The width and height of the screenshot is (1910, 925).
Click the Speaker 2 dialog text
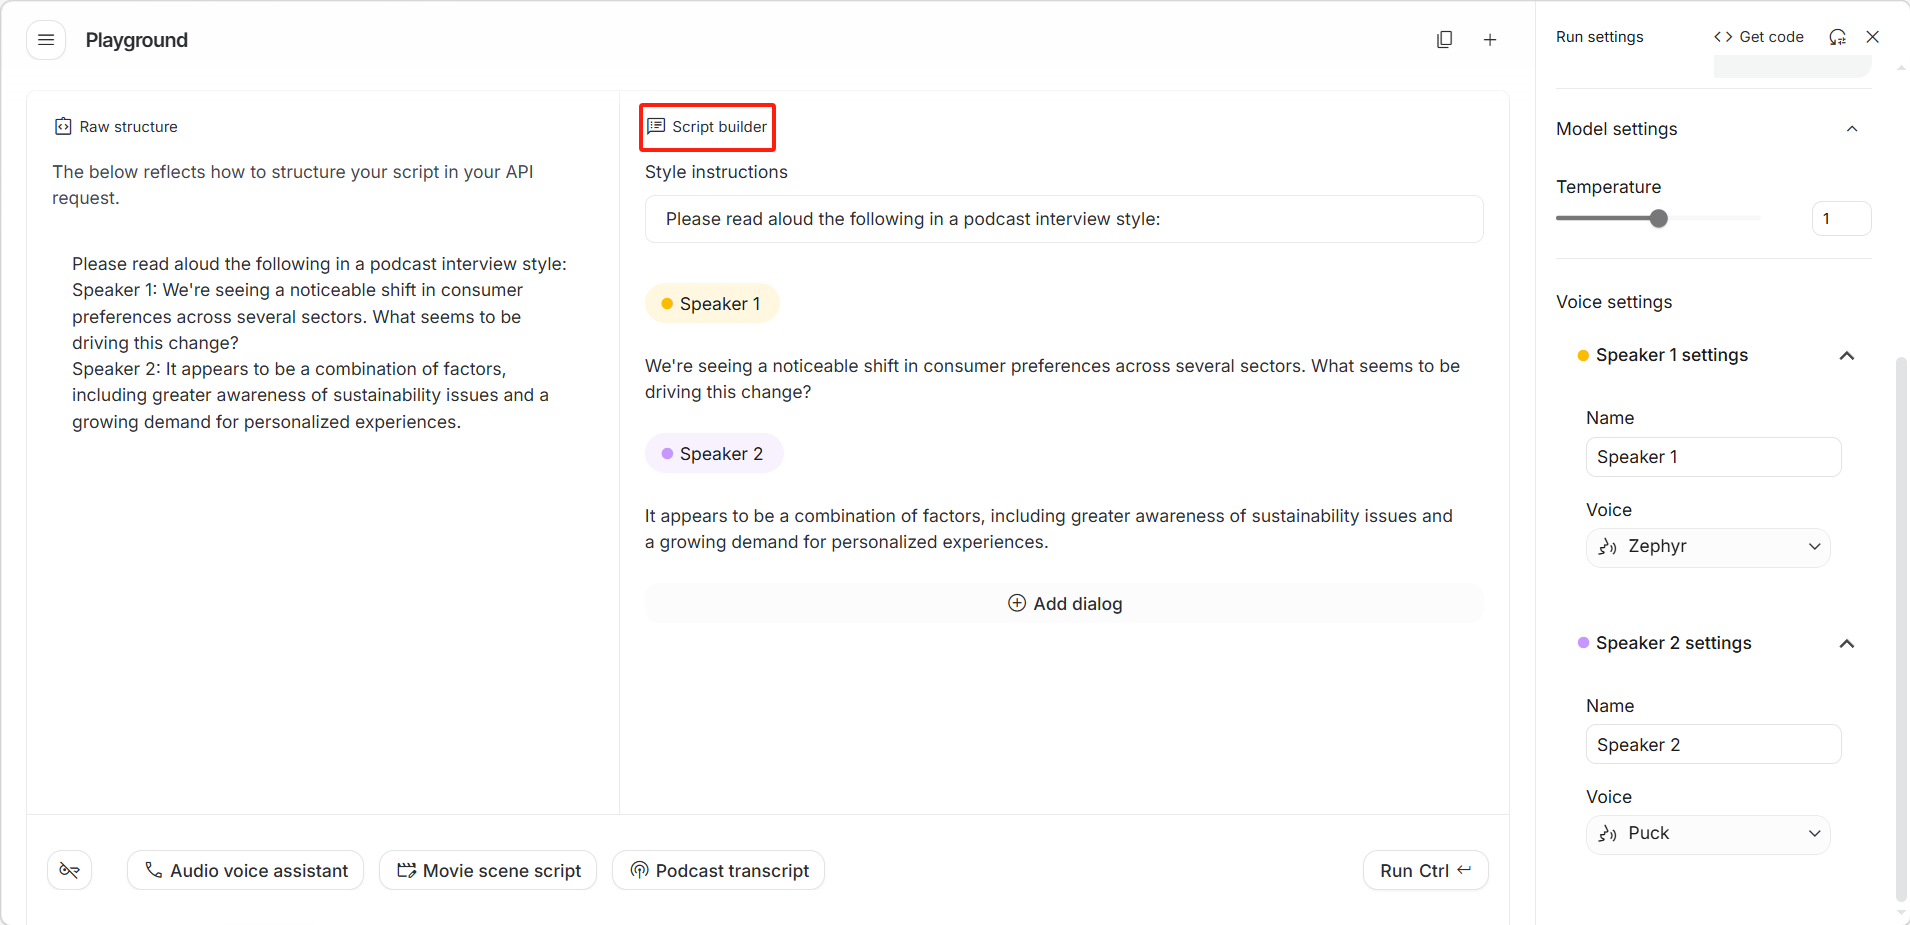click(x=1049, y=529)
